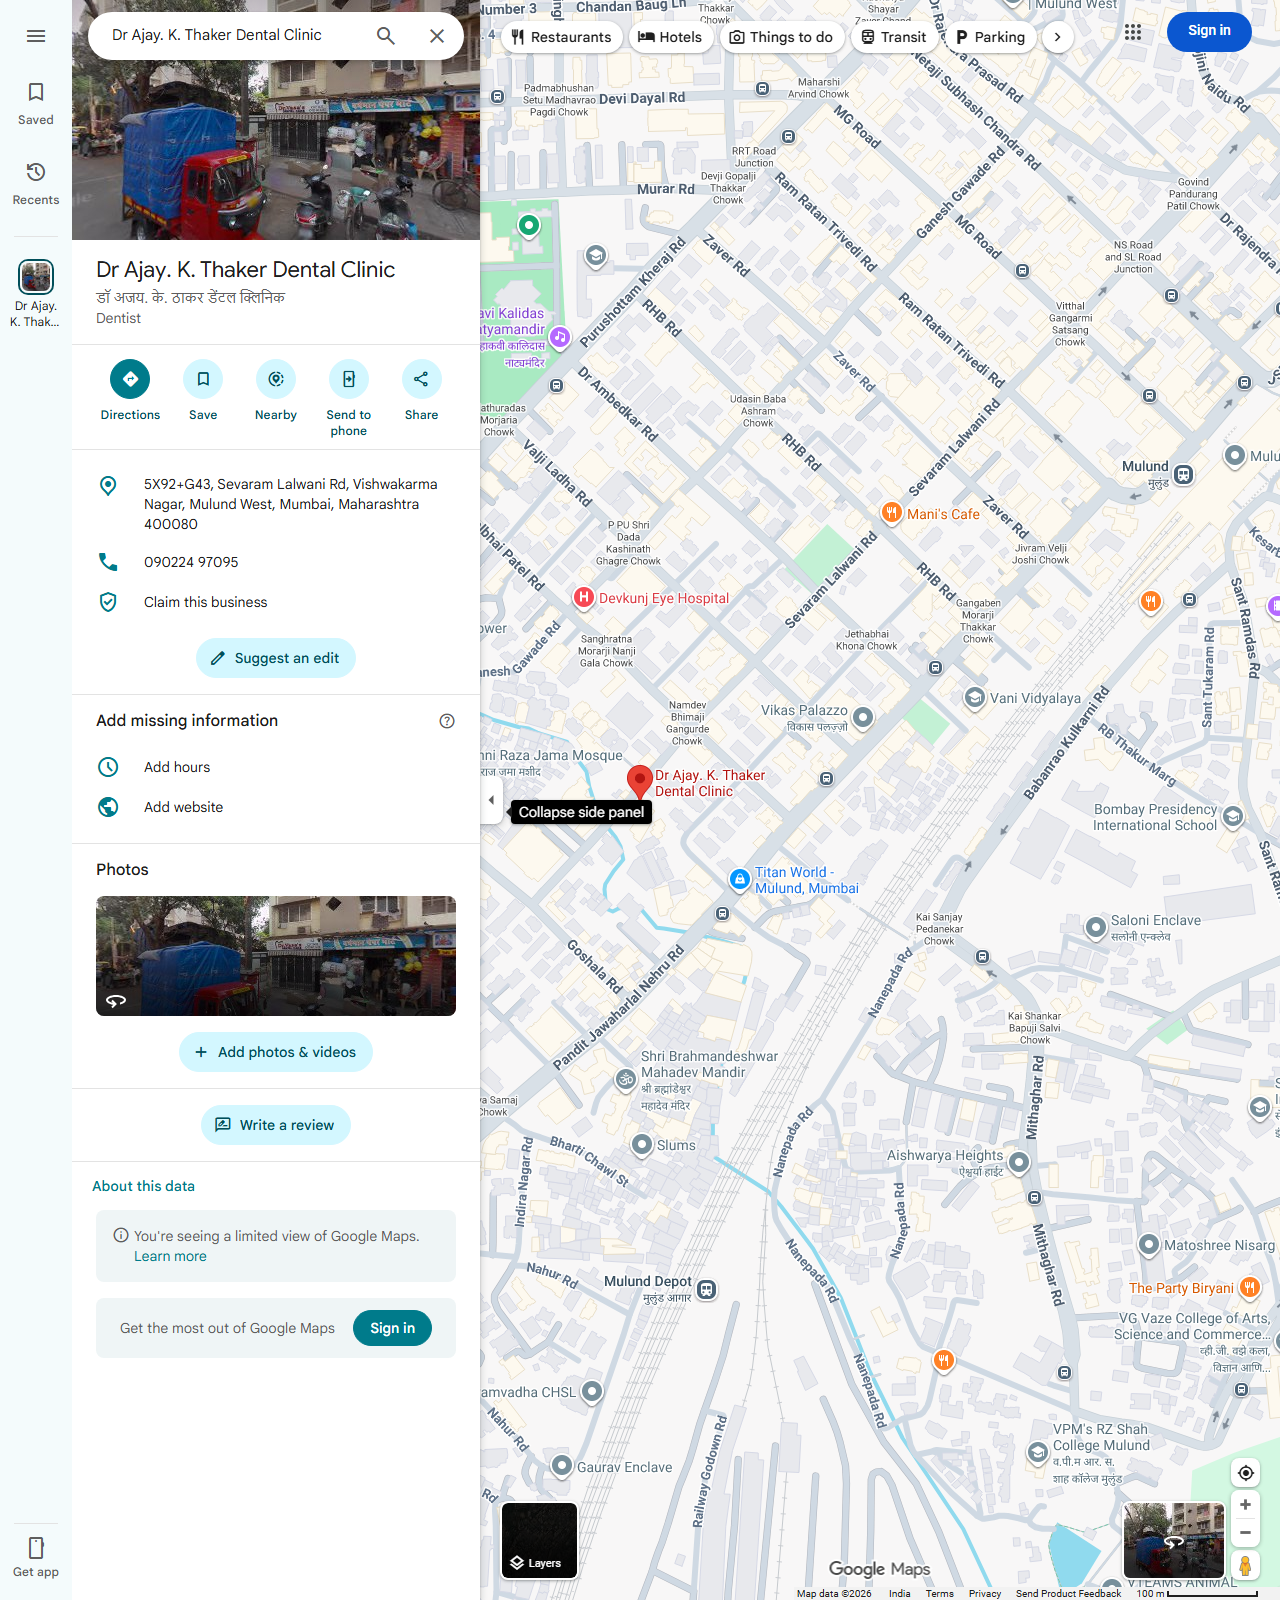Share this place icon
1280x1600 pixels.
[x=421, y=379]
